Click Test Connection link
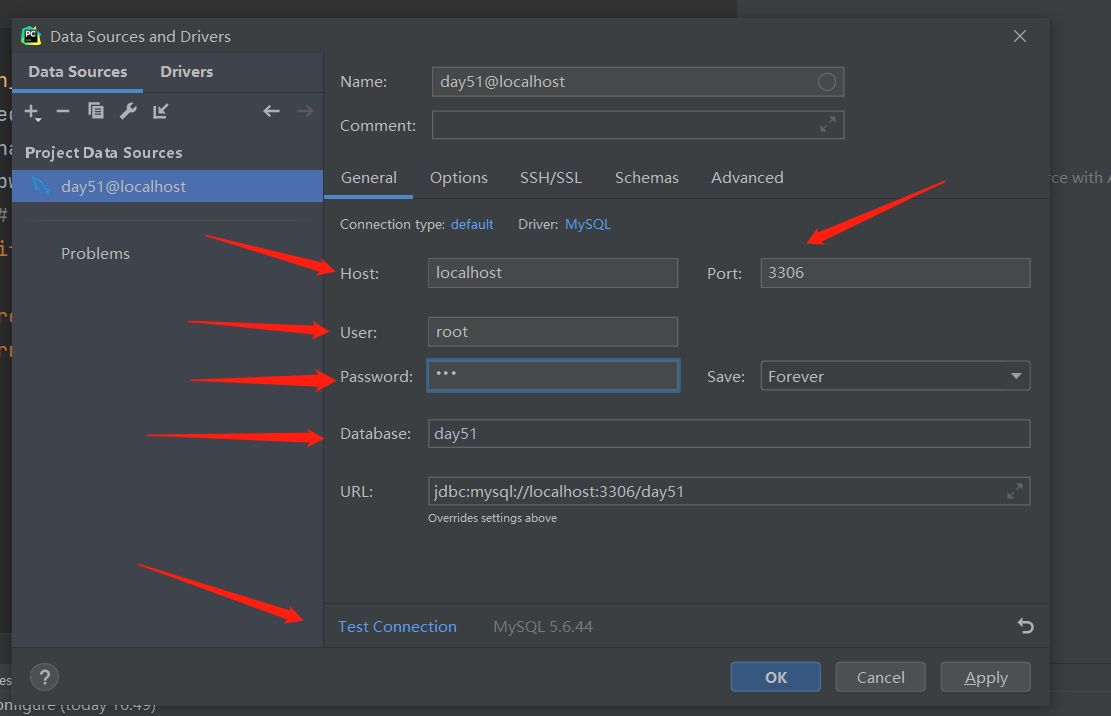Image resolution: width=1111 pixels, height=716 pixels. [397, 627]
